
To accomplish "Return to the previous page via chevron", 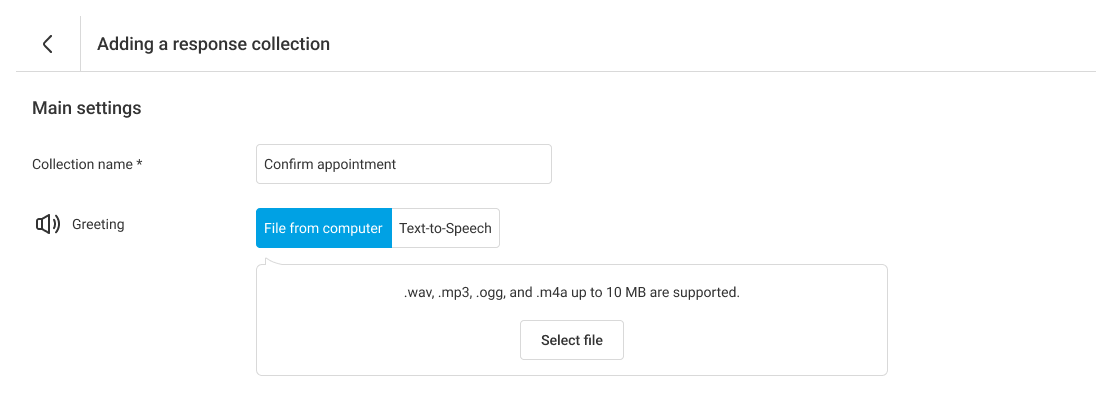I will [x=48, y=44].
